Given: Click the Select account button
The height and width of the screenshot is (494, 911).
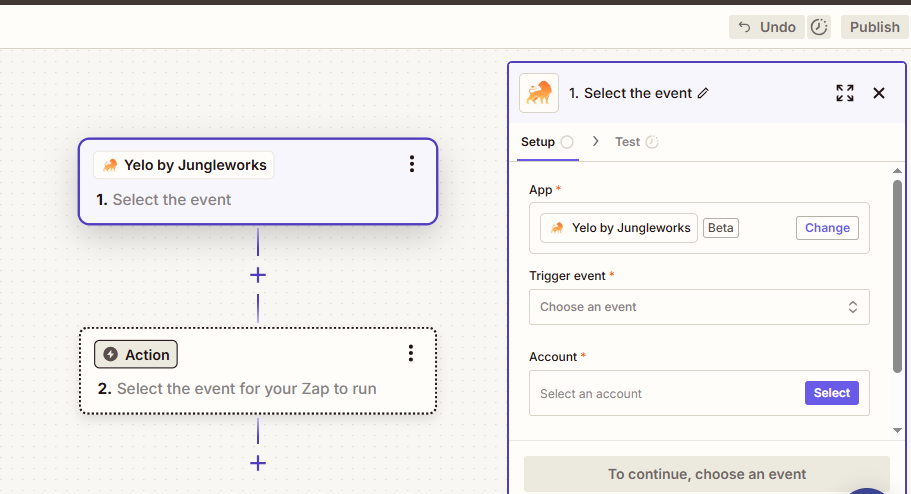Looking at the screenshot, I should click(x=831, y=393).
